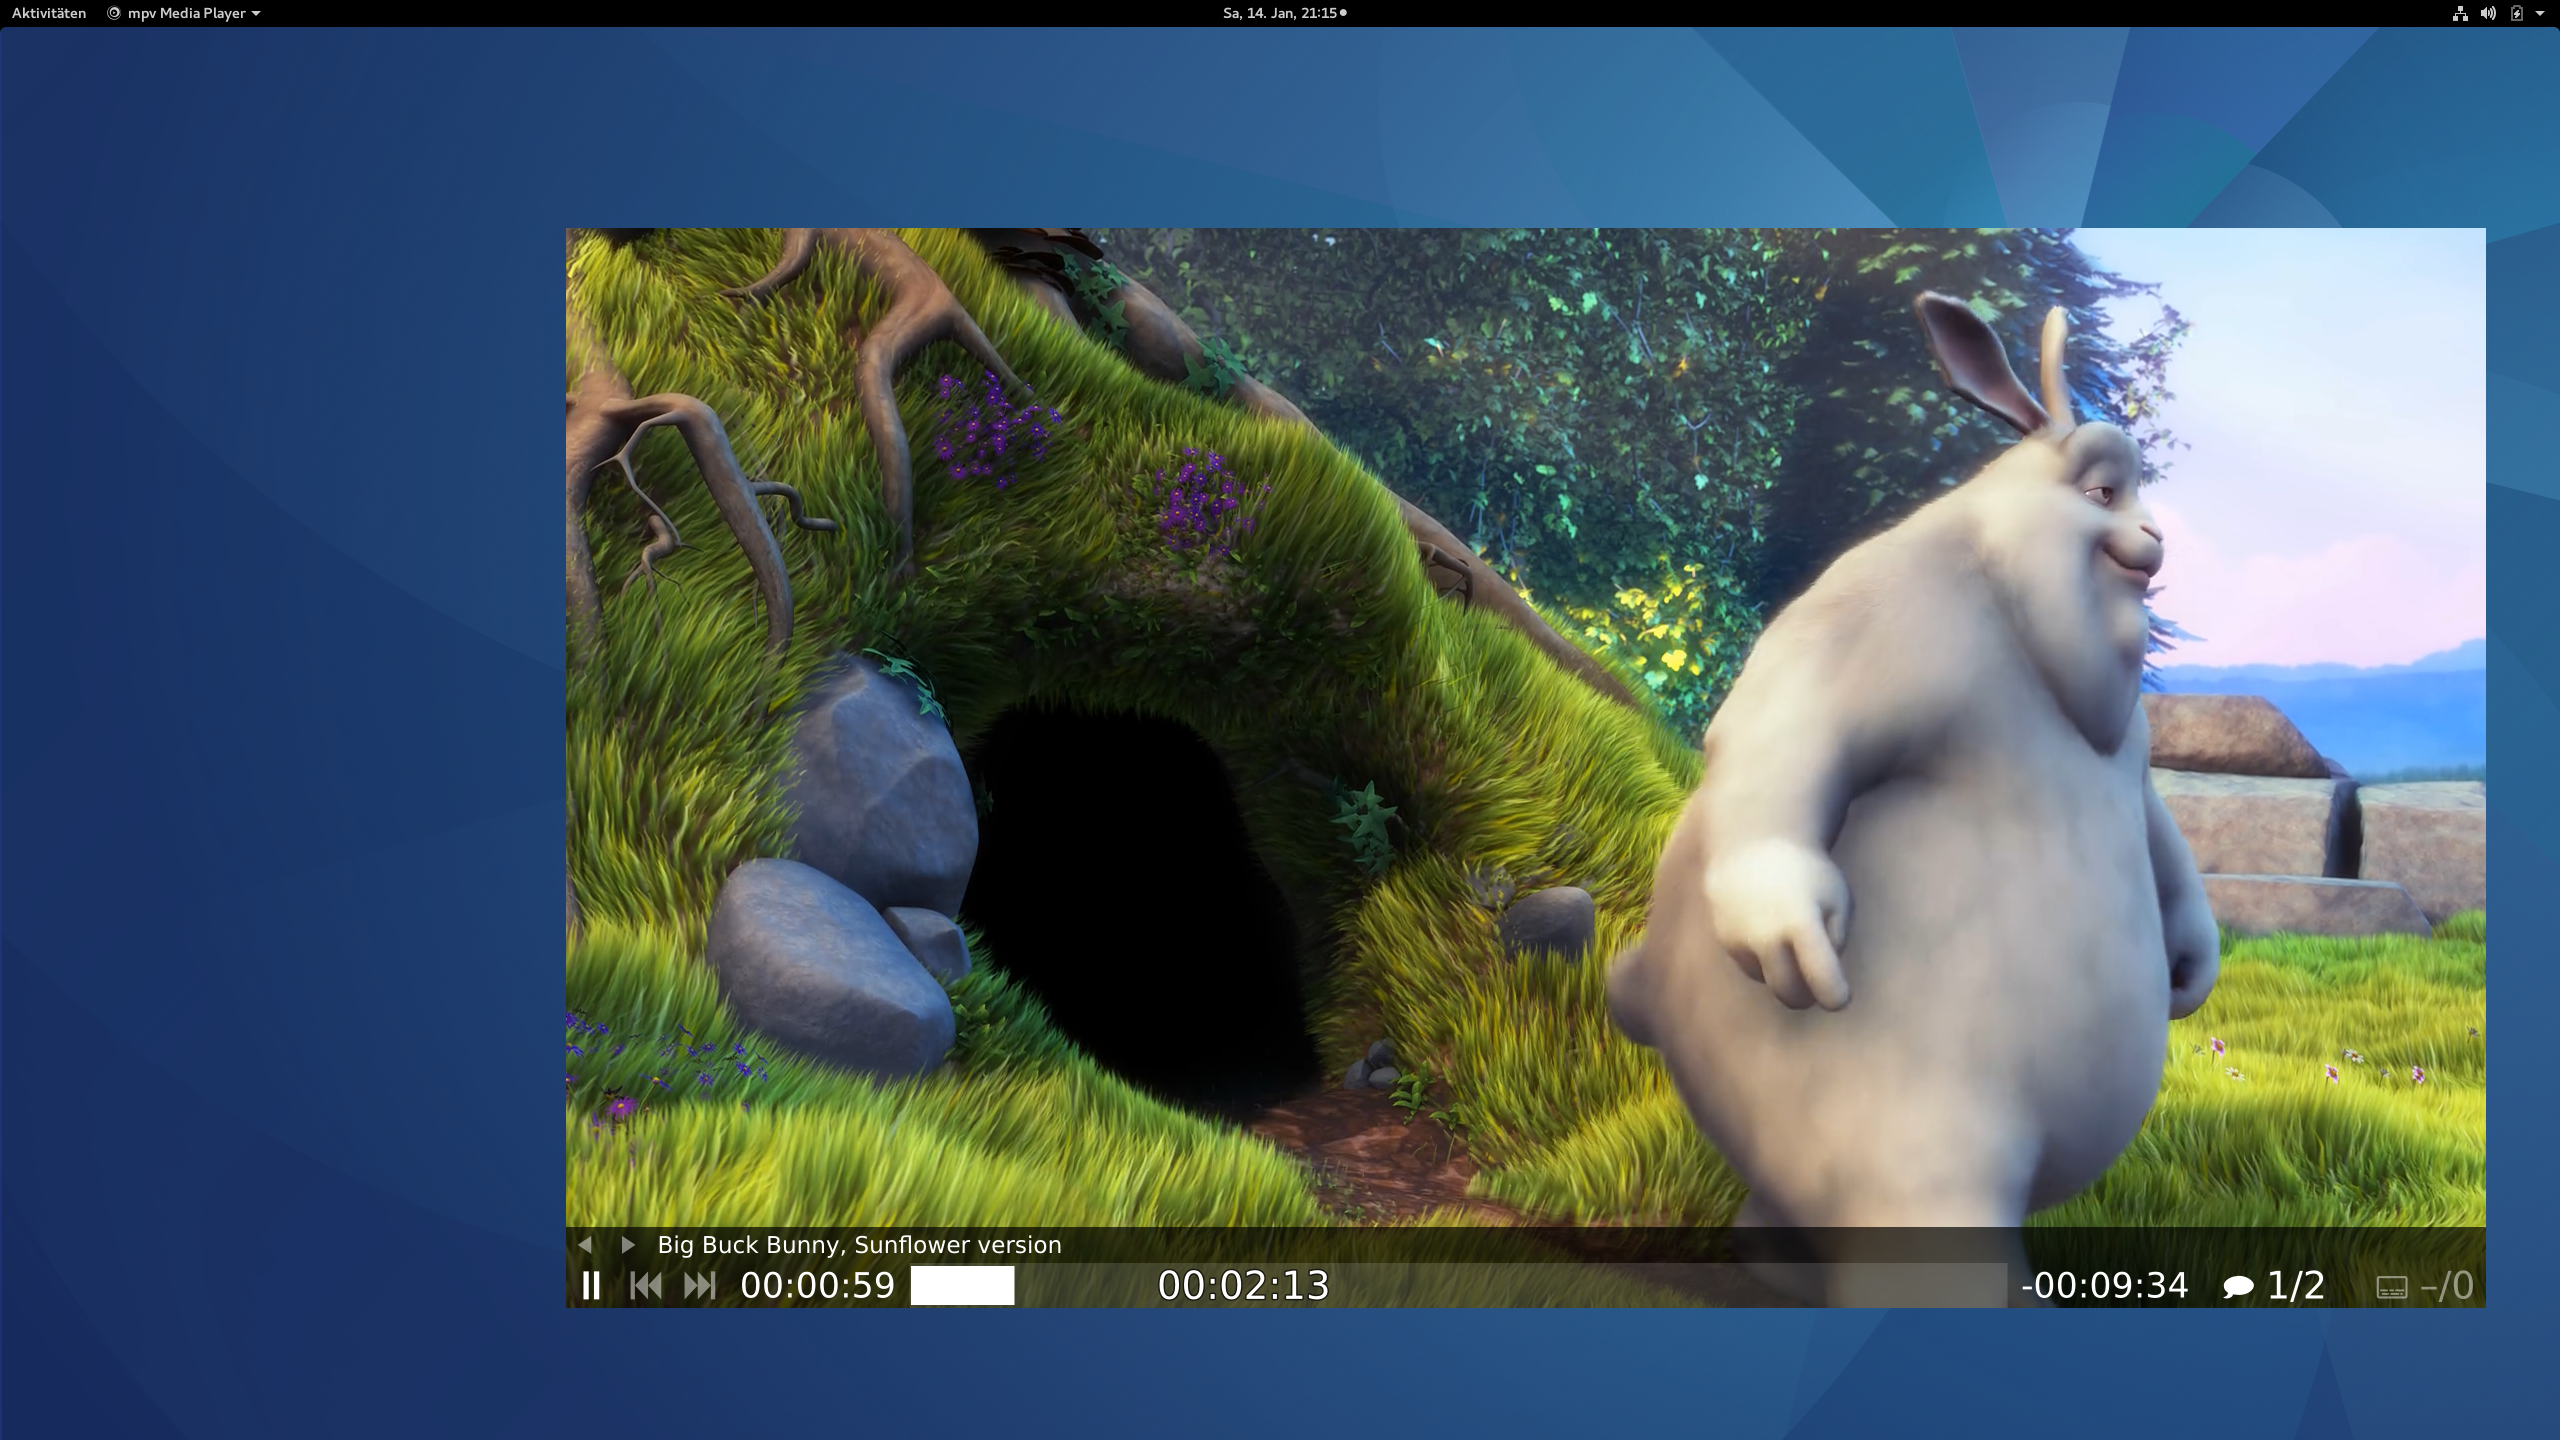Viewport: 2560px width, 1440px height.
Task: Cycle subtitle track icon
Action: pos(2391,1287)
